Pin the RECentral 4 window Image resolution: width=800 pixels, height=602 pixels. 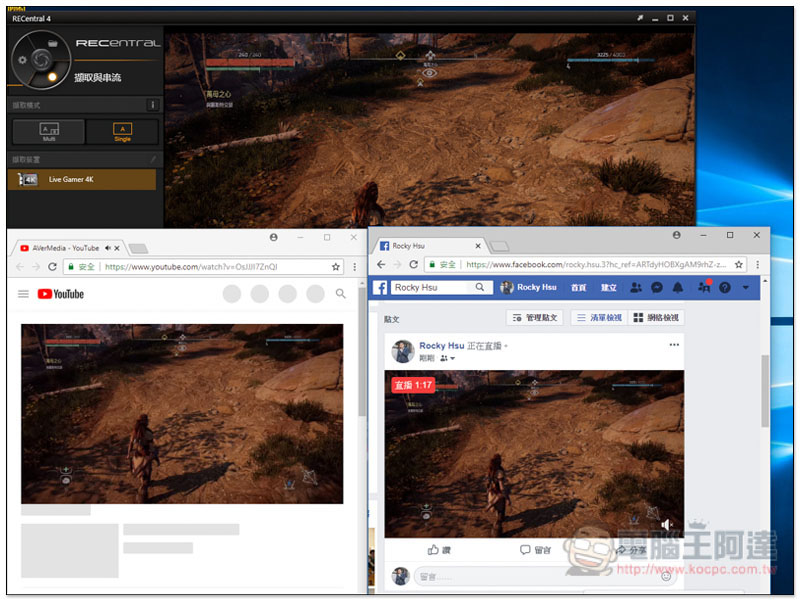point(640,18)
